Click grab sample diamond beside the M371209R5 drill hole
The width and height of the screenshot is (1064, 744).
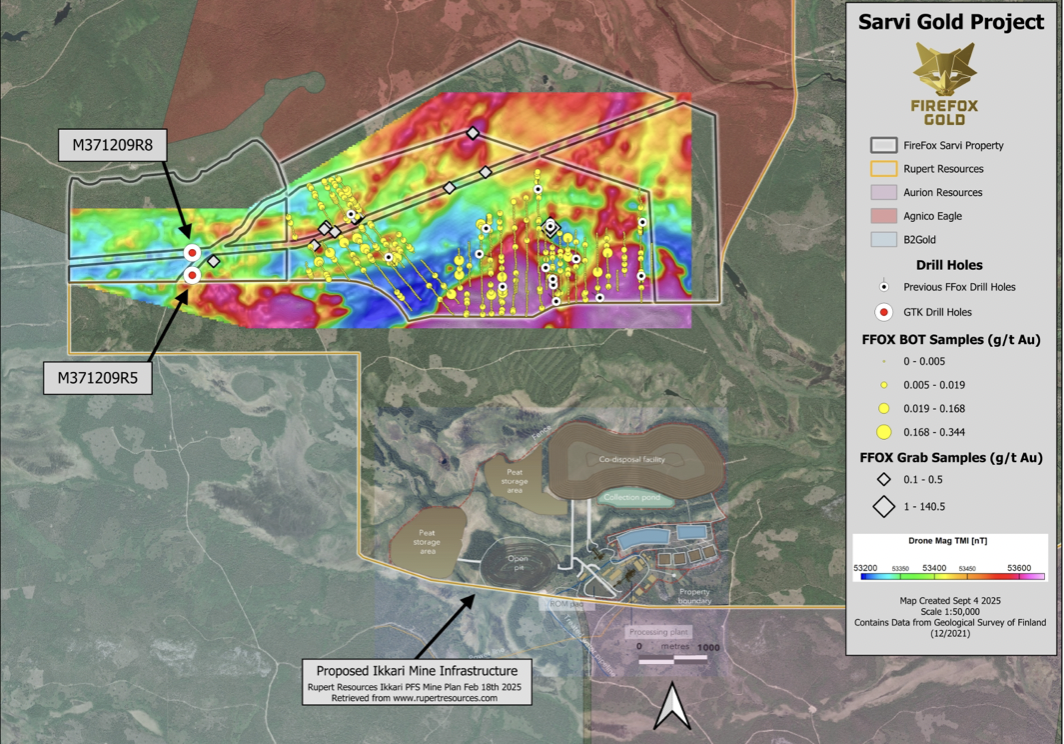(214, 261)
